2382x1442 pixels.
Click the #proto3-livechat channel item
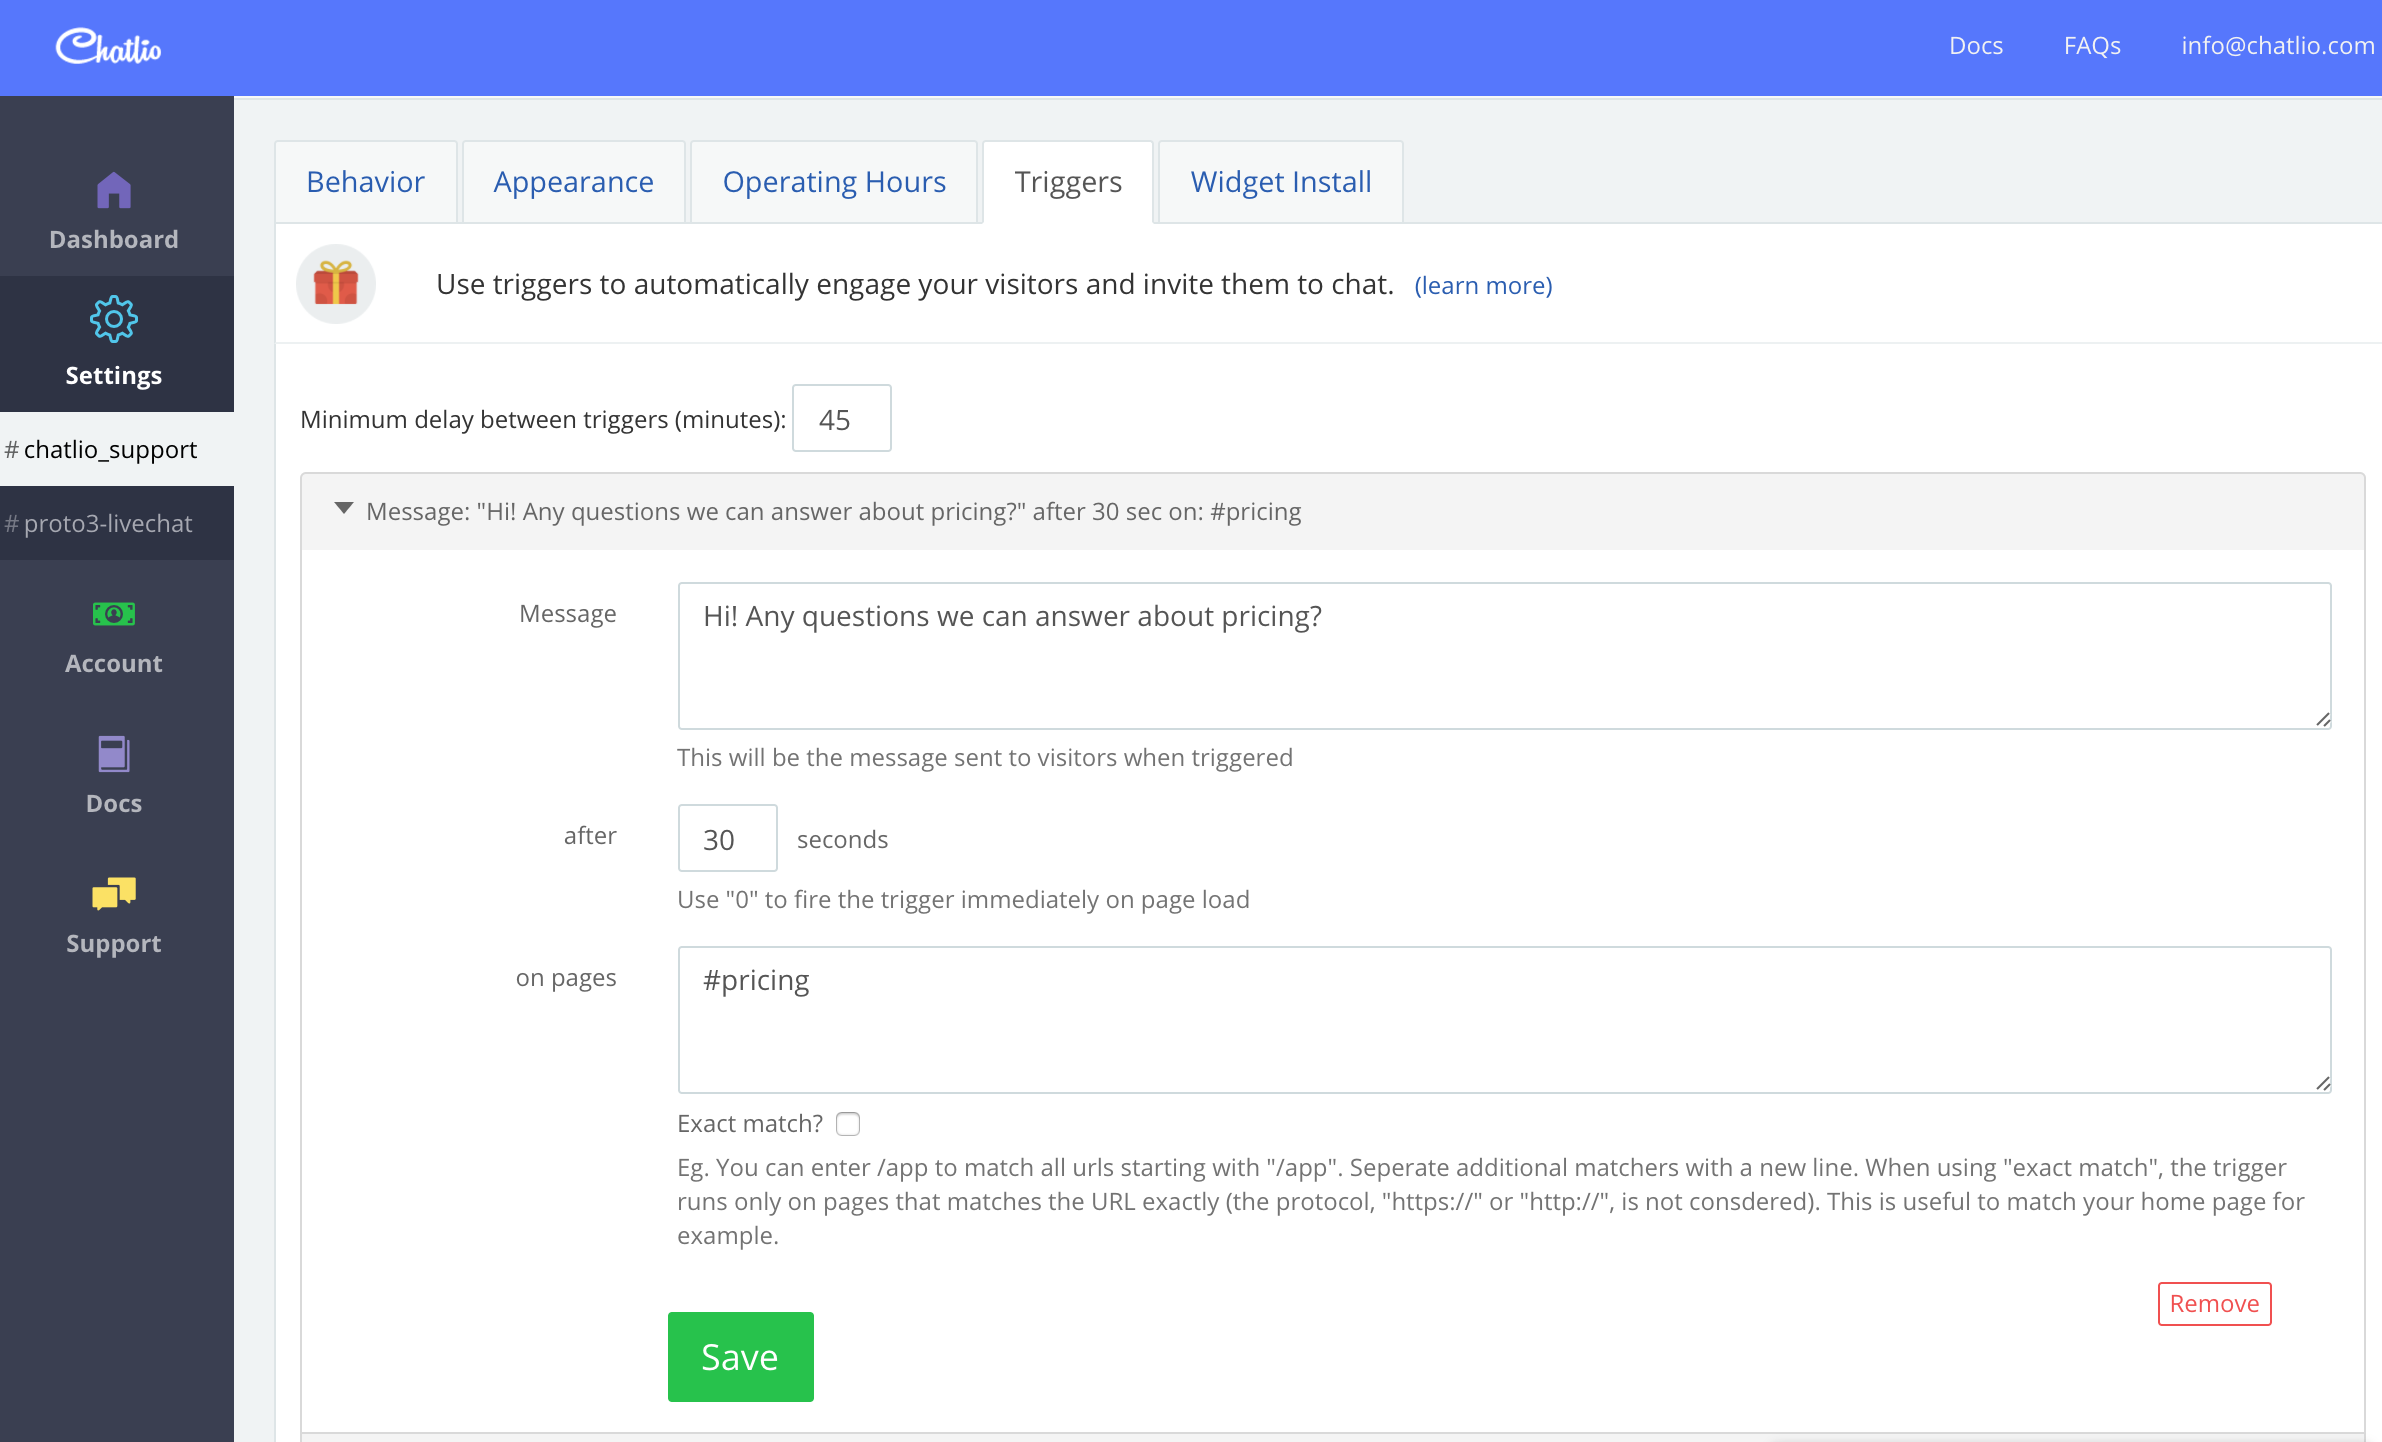point(116,522)
